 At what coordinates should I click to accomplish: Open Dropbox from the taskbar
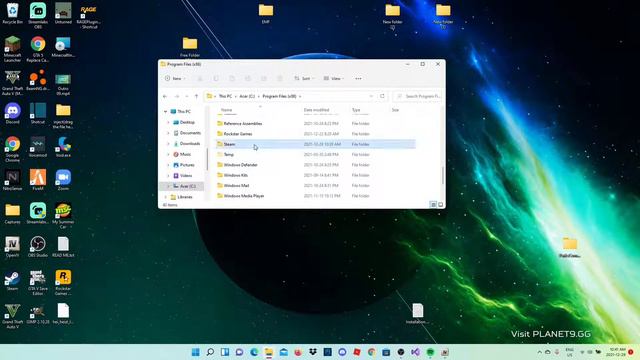pos(313,352)
